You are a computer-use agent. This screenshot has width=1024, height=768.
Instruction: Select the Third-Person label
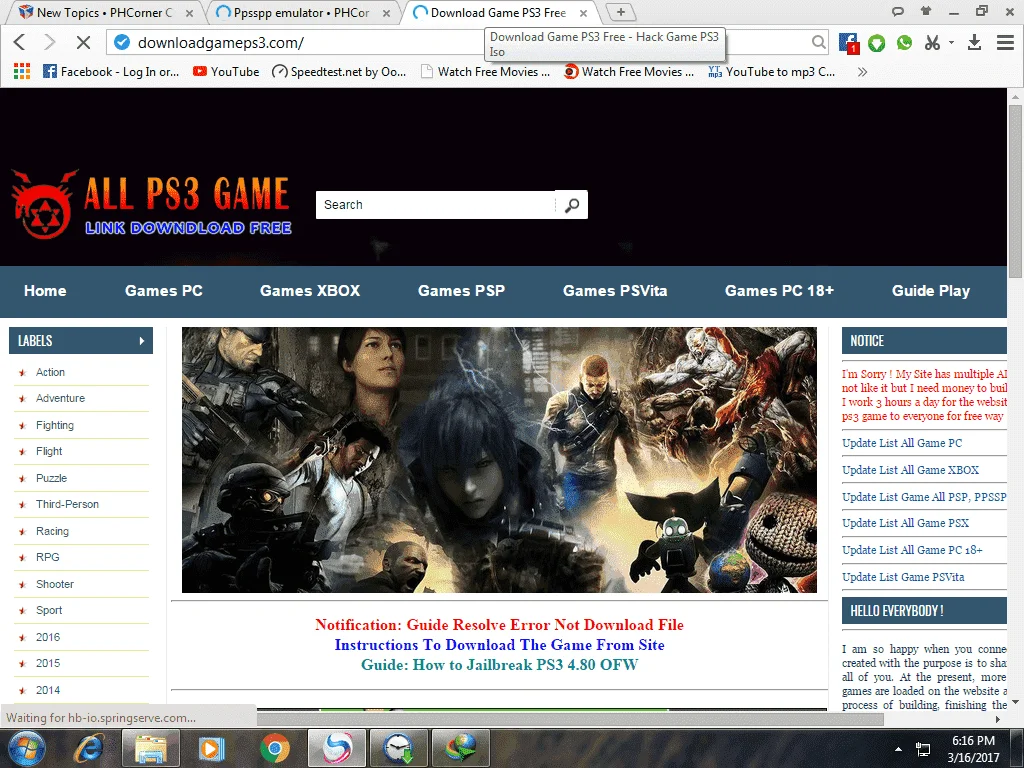click(x=67, y=504)
